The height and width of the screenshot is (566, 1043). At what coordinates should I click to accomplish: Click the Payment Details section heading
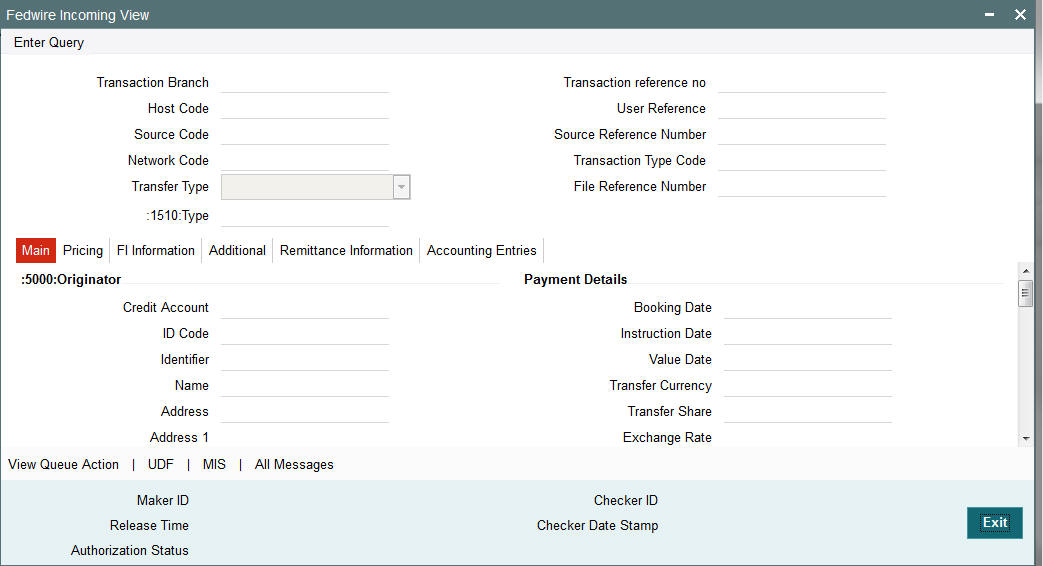[575, 280]
